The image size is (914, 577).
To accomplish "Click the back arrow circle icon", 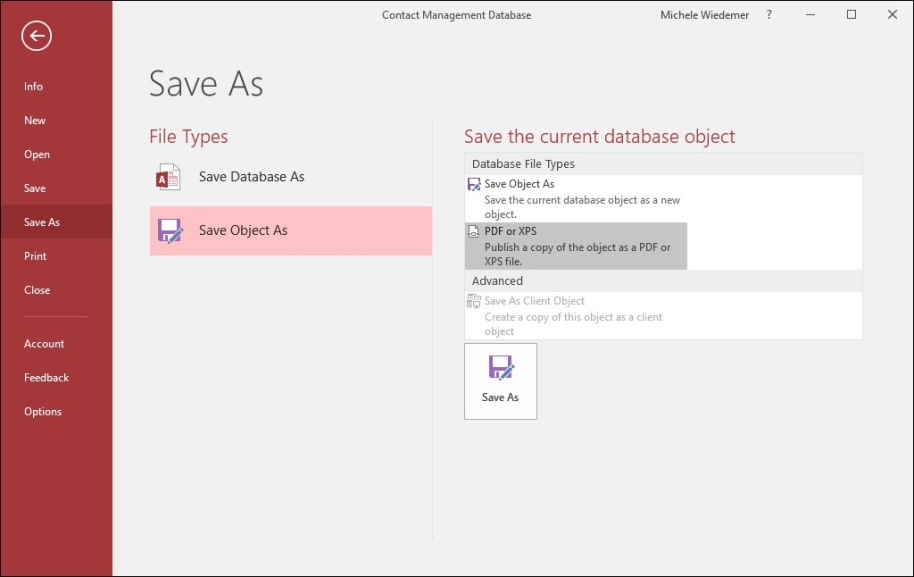I will (x=37, y=36).
